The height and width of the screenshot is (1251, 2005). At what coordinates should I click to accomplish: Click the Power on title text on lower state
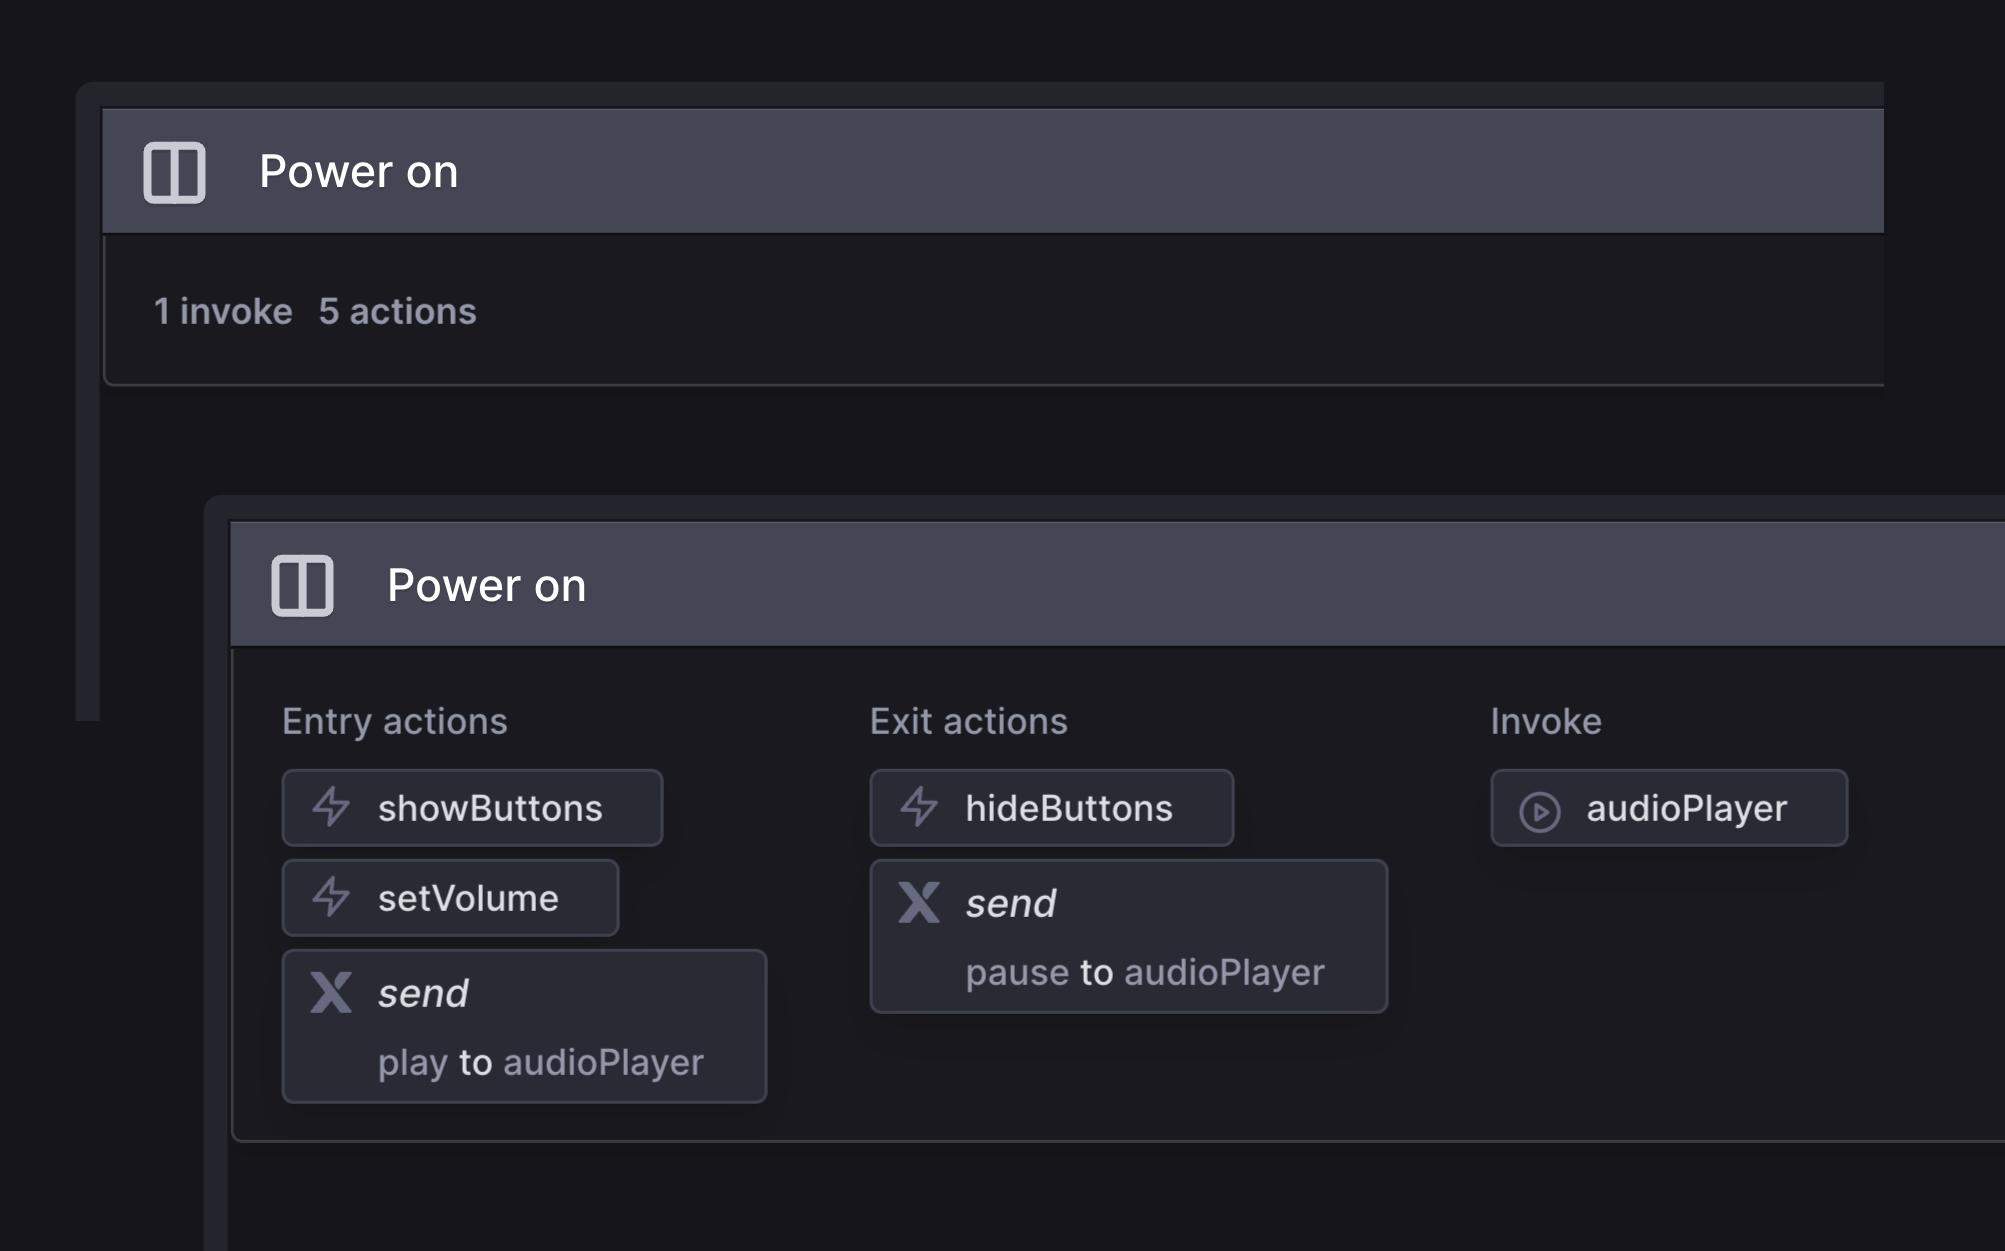487,585
